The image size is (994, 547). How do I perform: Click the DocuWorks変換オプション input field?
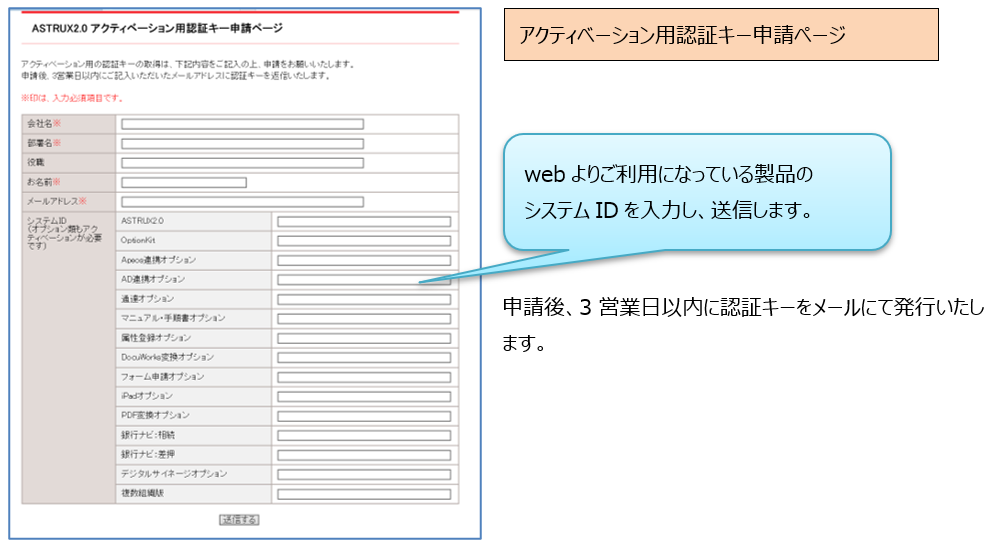click(364, 357)
